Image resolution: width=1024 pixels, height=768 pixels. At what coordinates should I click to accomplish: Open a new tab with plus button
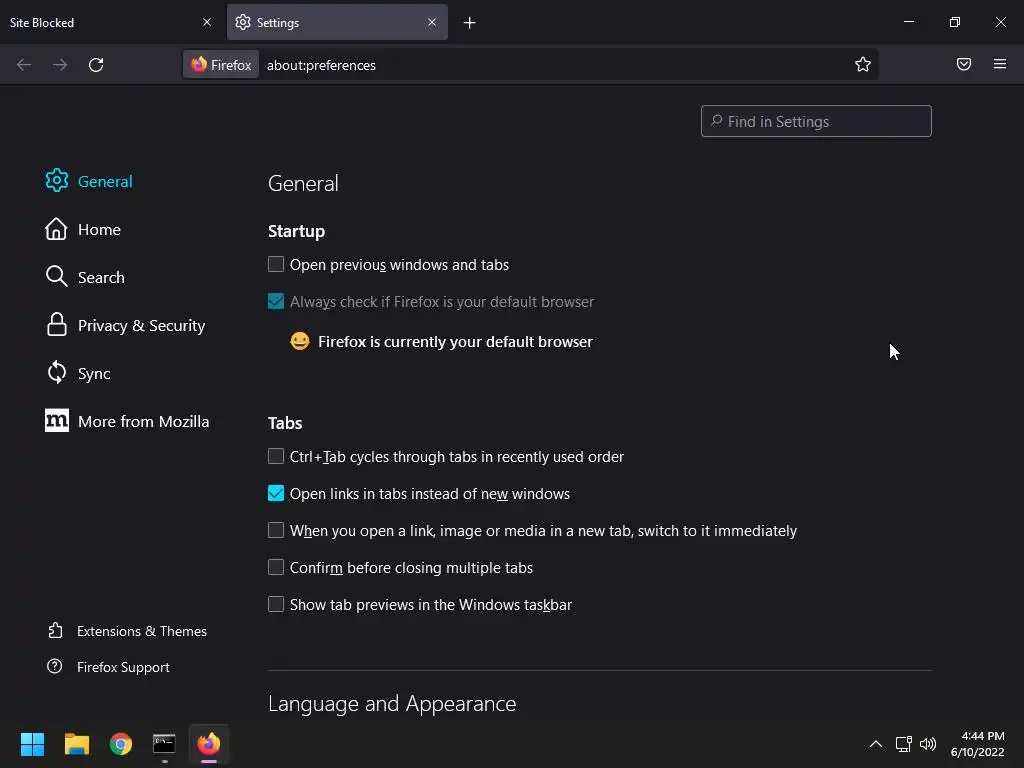(x=470, y=23)
